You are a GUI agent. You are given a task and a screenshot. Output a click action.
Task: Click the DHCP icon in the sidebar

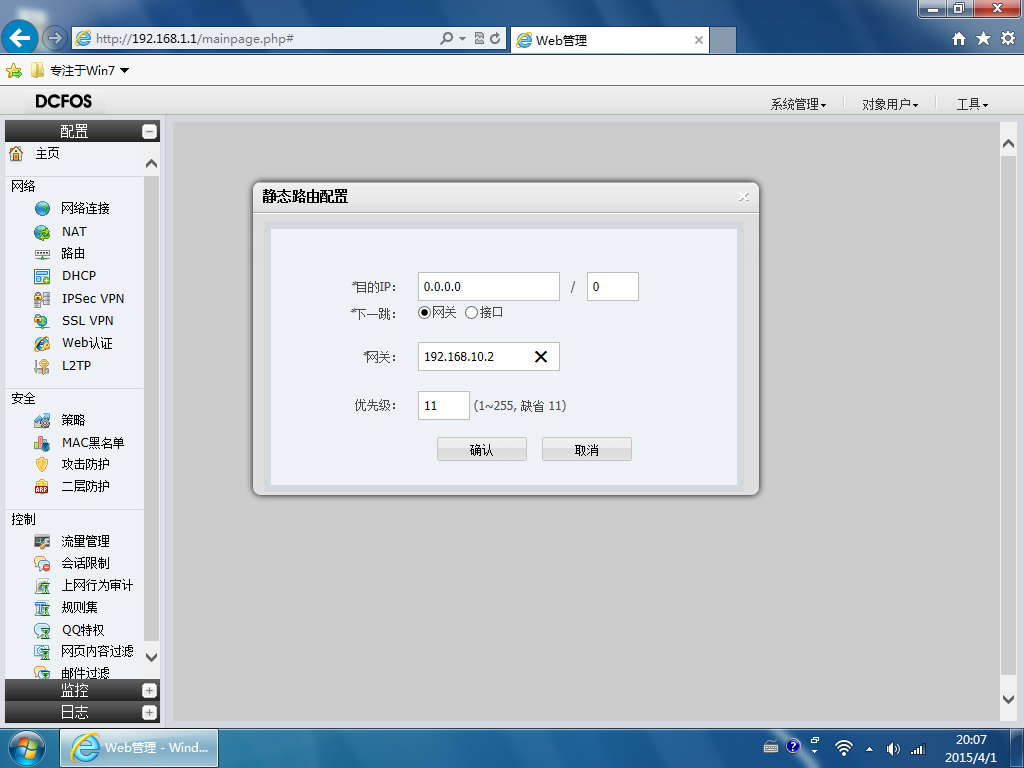pos(42,276)
